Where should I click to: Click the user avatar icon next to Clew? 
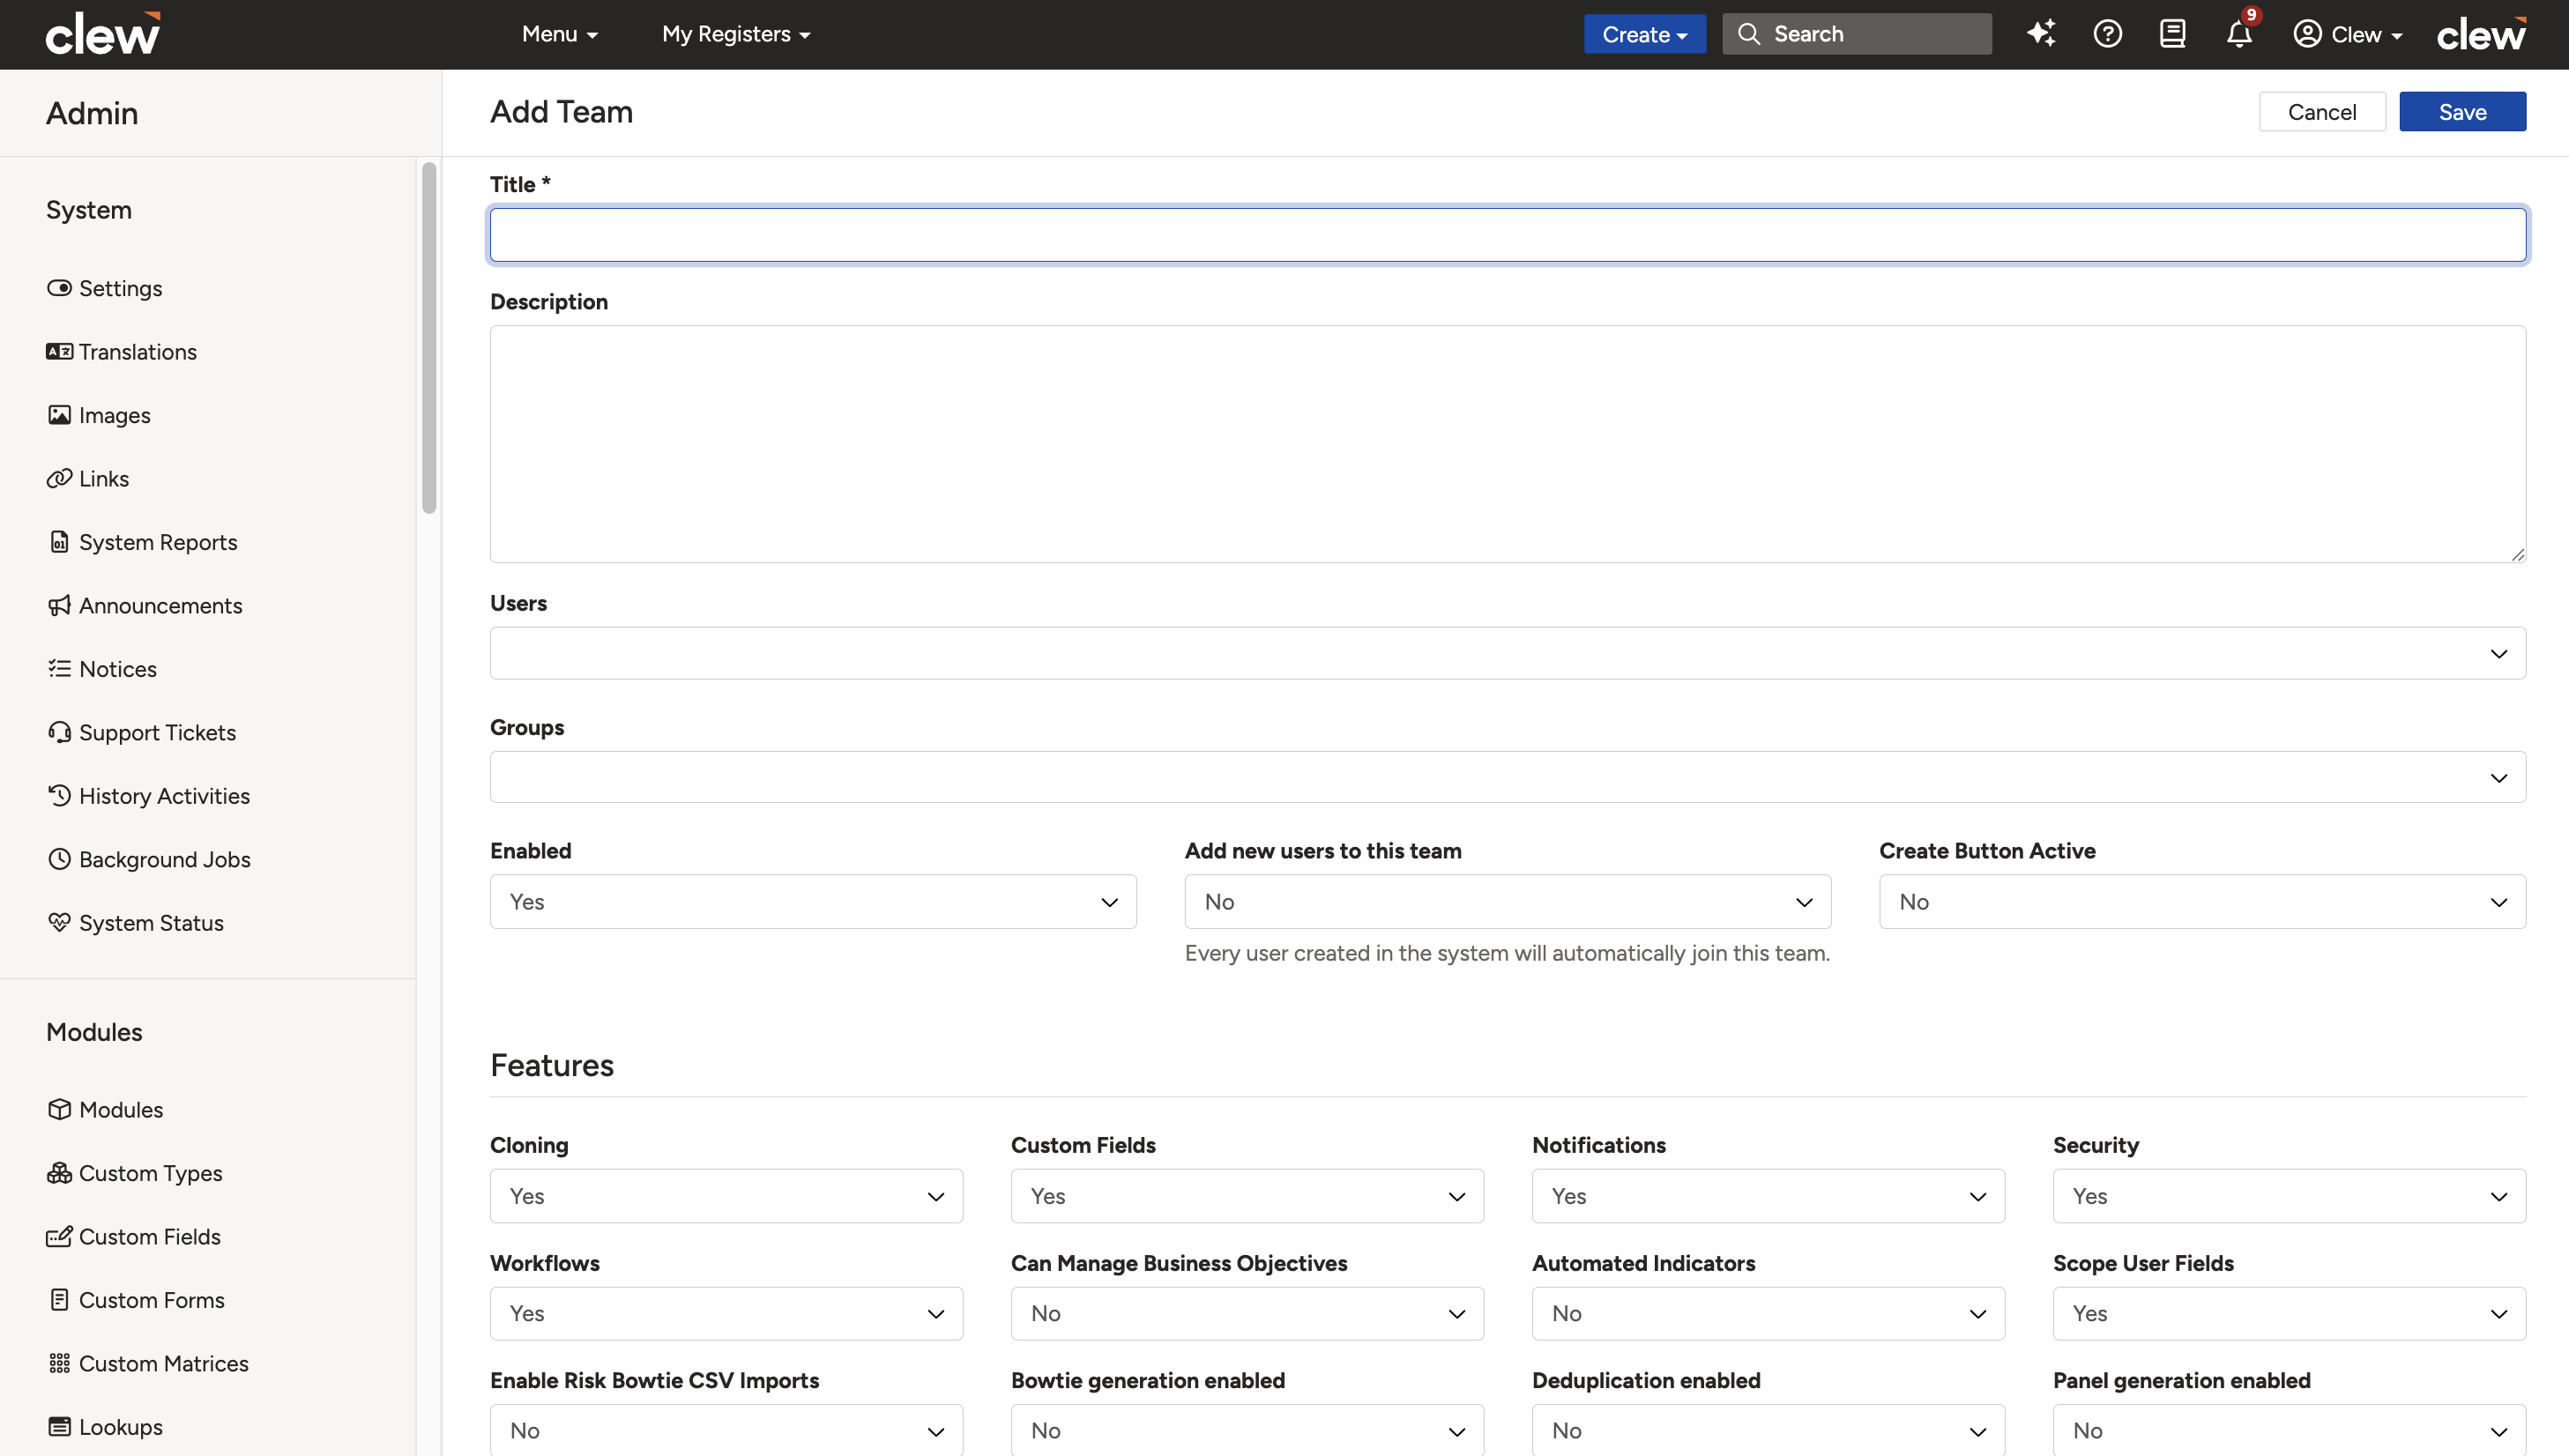(2307, 34)
